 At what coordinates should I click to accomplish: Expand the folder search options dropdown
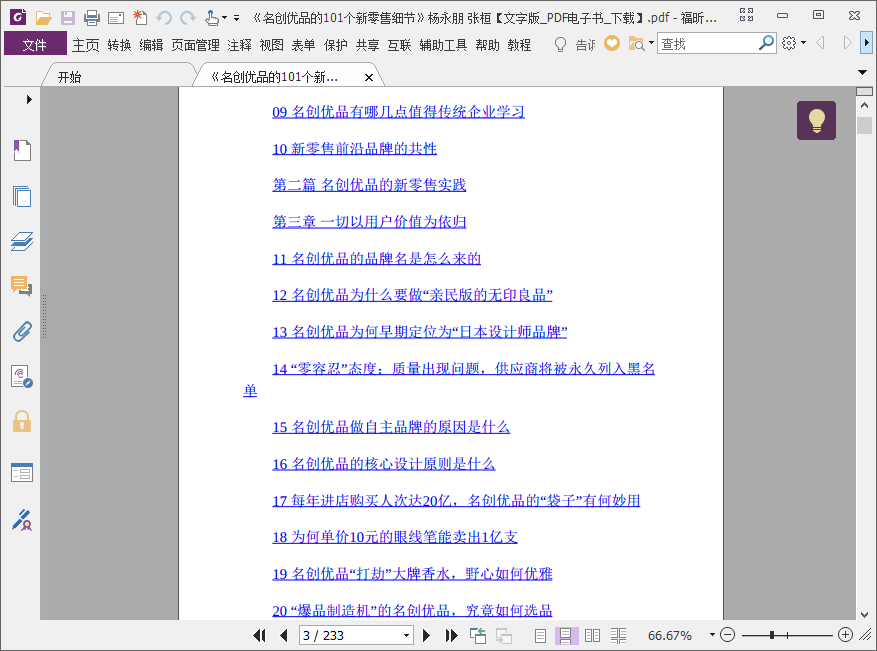tap(651, 43)
